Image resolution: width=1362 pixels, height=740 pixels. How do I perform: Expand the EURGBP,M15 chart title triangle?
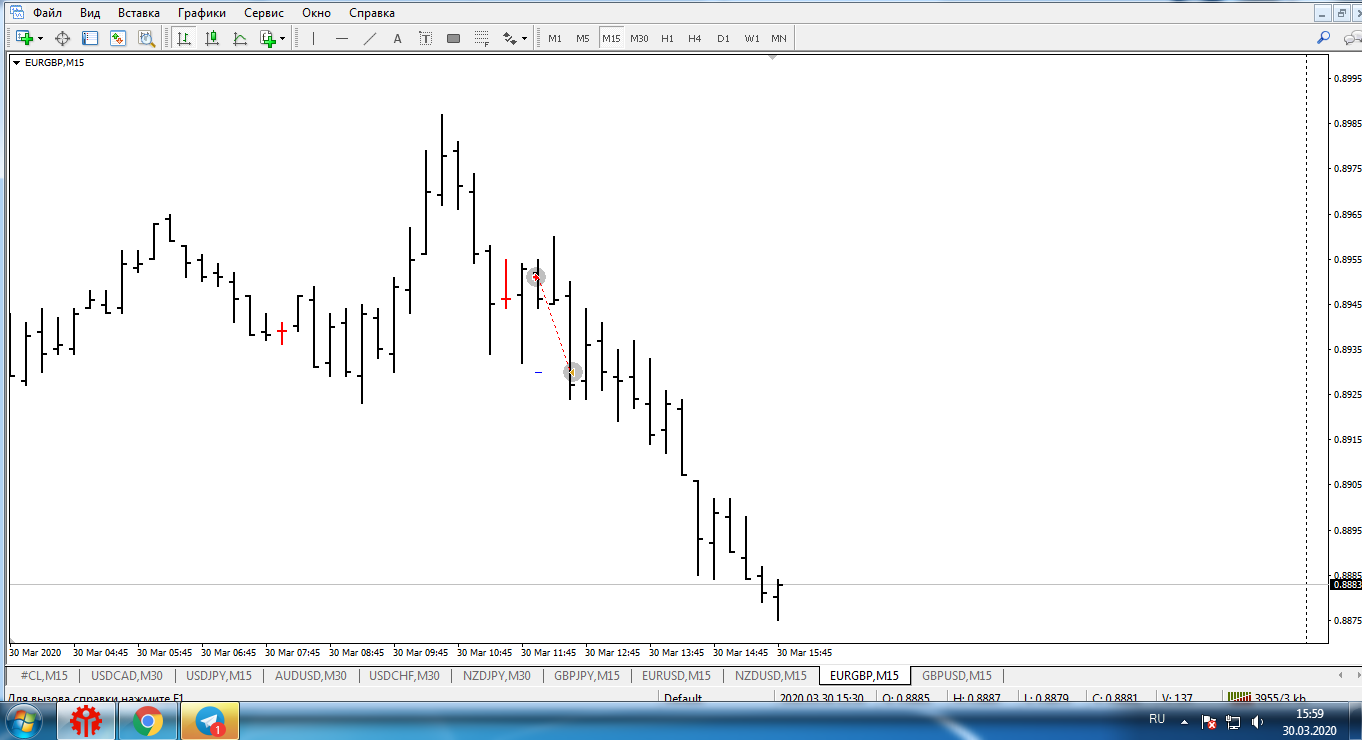click(x=16, y=63)
